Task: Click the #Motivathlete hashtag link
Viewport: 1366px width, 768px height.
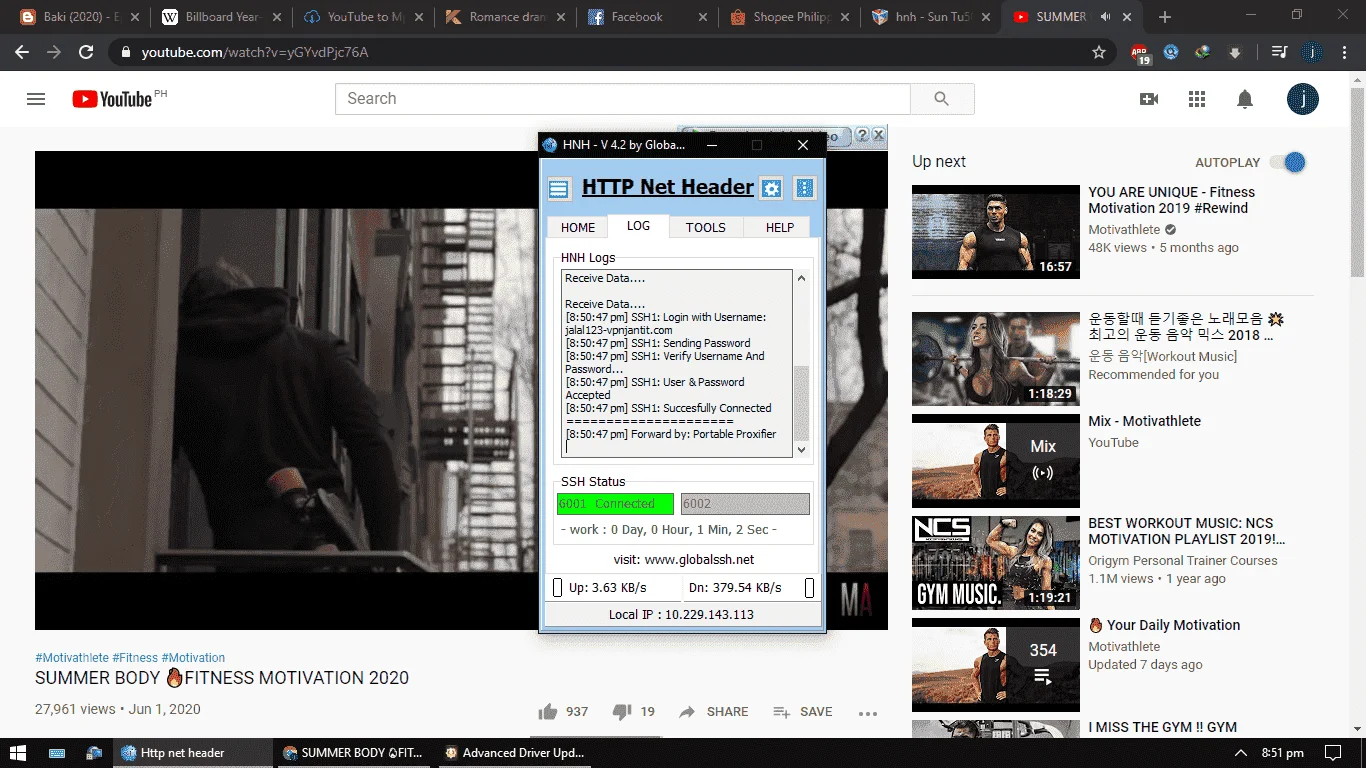Action: click(72, 658)
